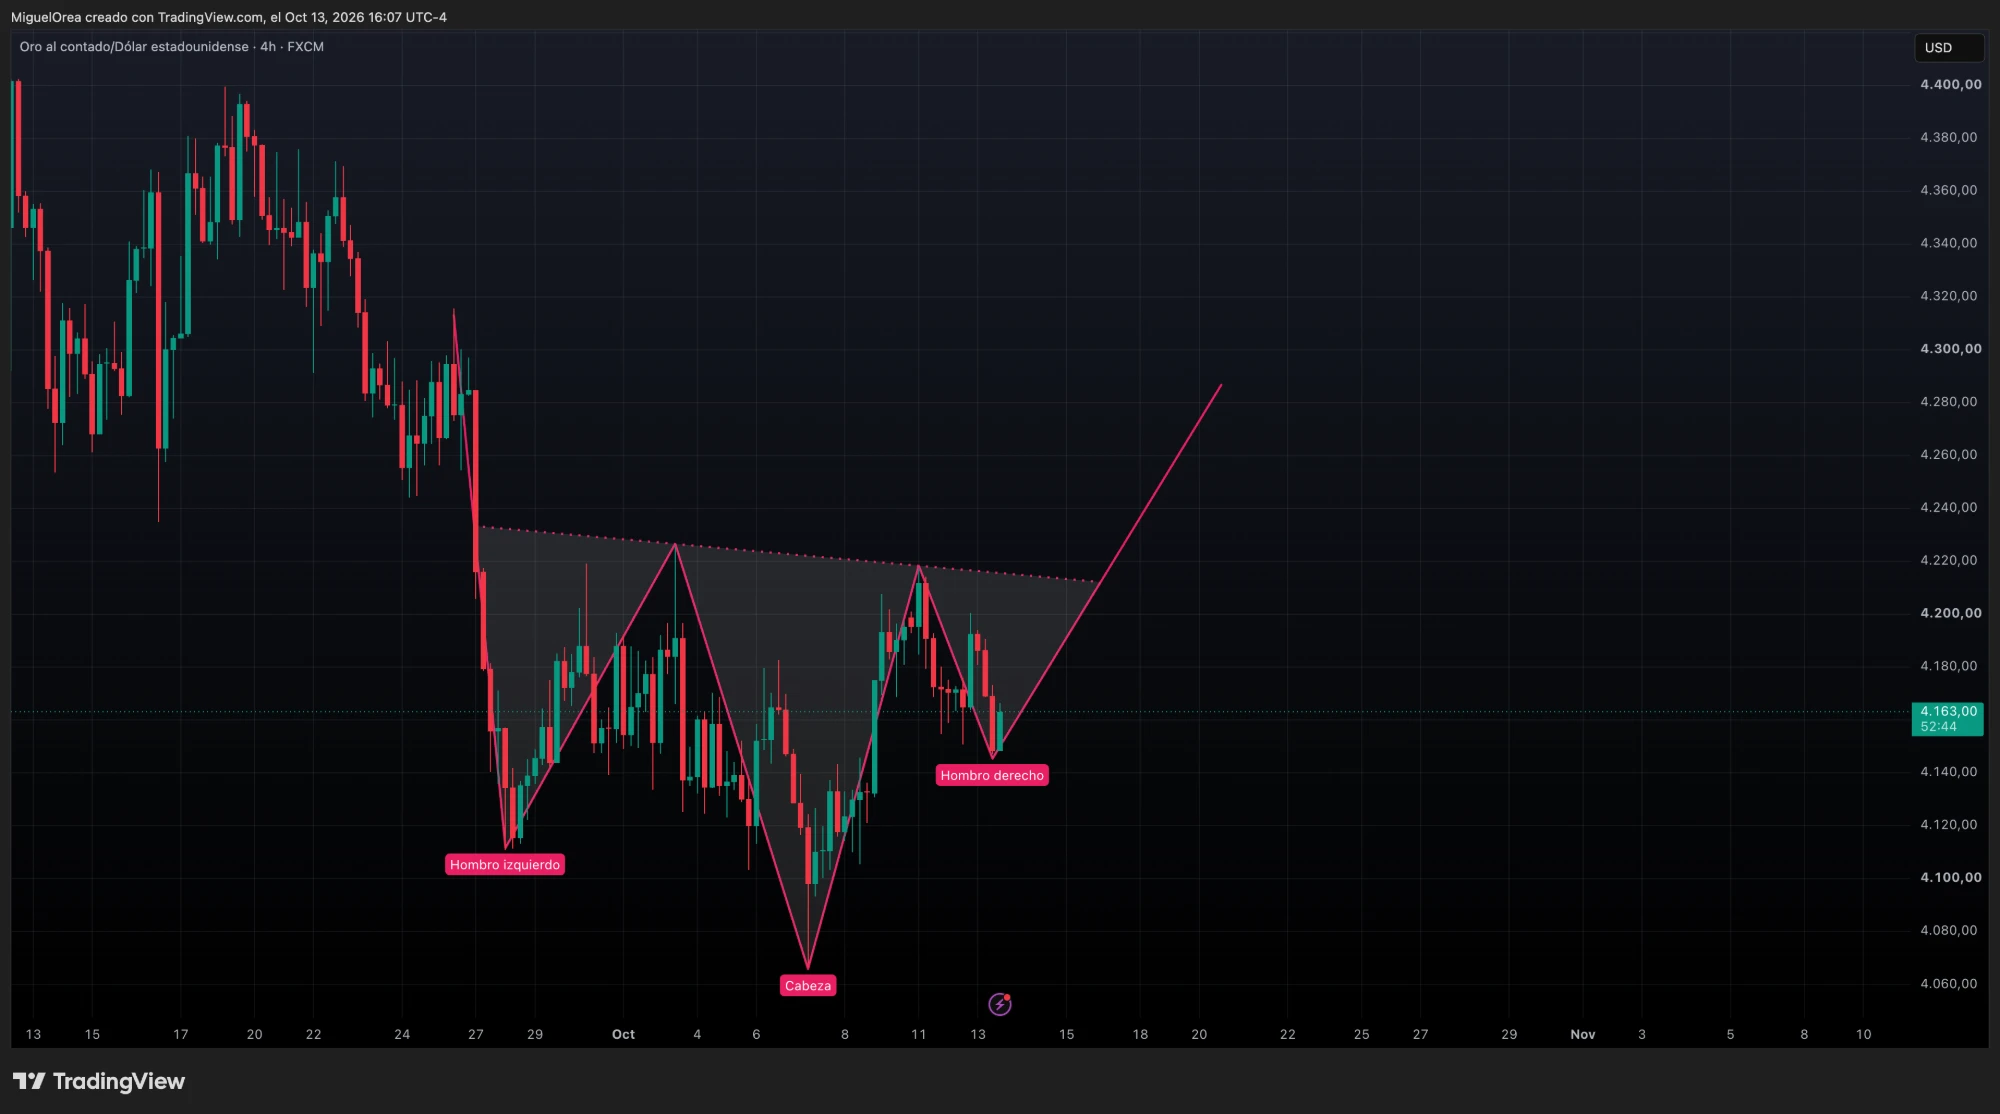Click the 4.400,00 price axis label
2000x1114 pixels.
1950,85
